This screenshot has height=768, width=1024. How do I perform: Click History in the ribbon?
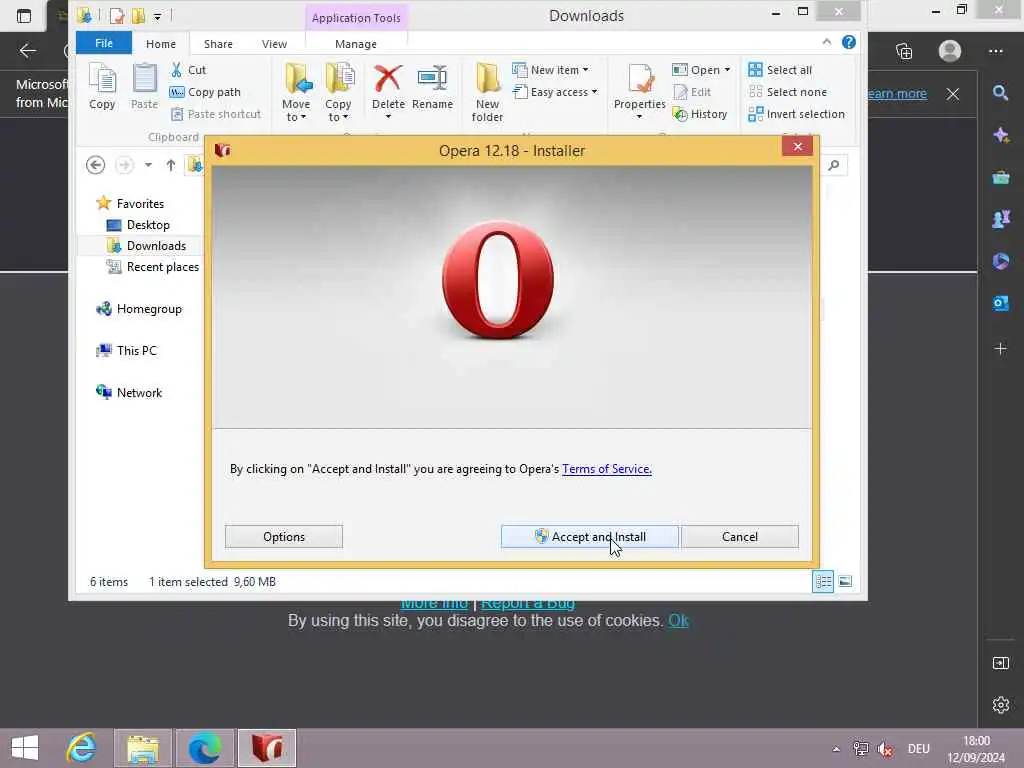click(x=699, y=114)
